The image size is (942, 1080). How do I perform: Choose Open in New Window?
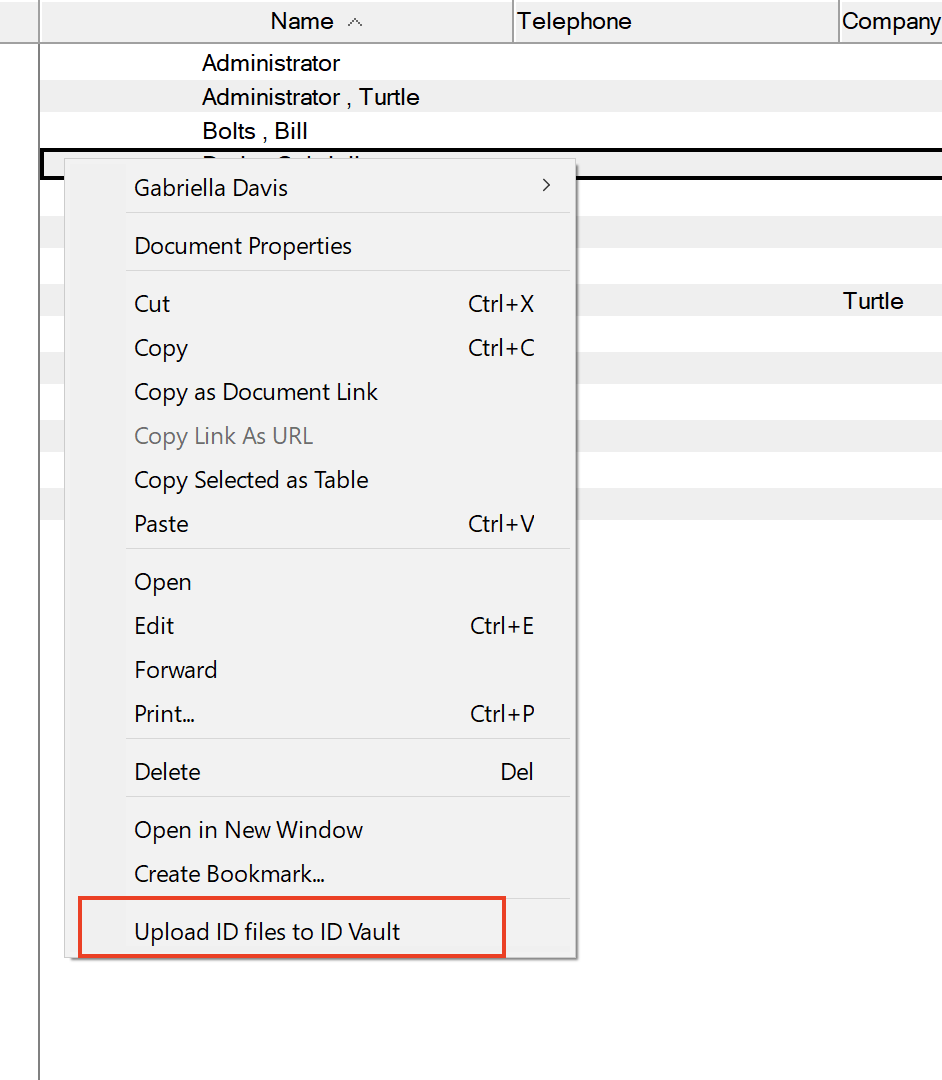(x=249, y=830)
